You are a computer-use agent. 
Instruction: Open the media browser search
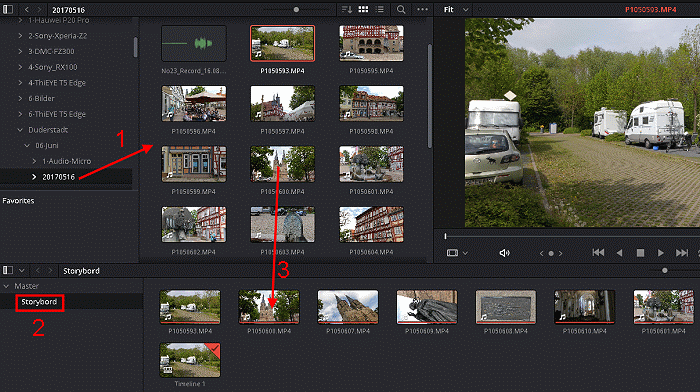[401, 9]
